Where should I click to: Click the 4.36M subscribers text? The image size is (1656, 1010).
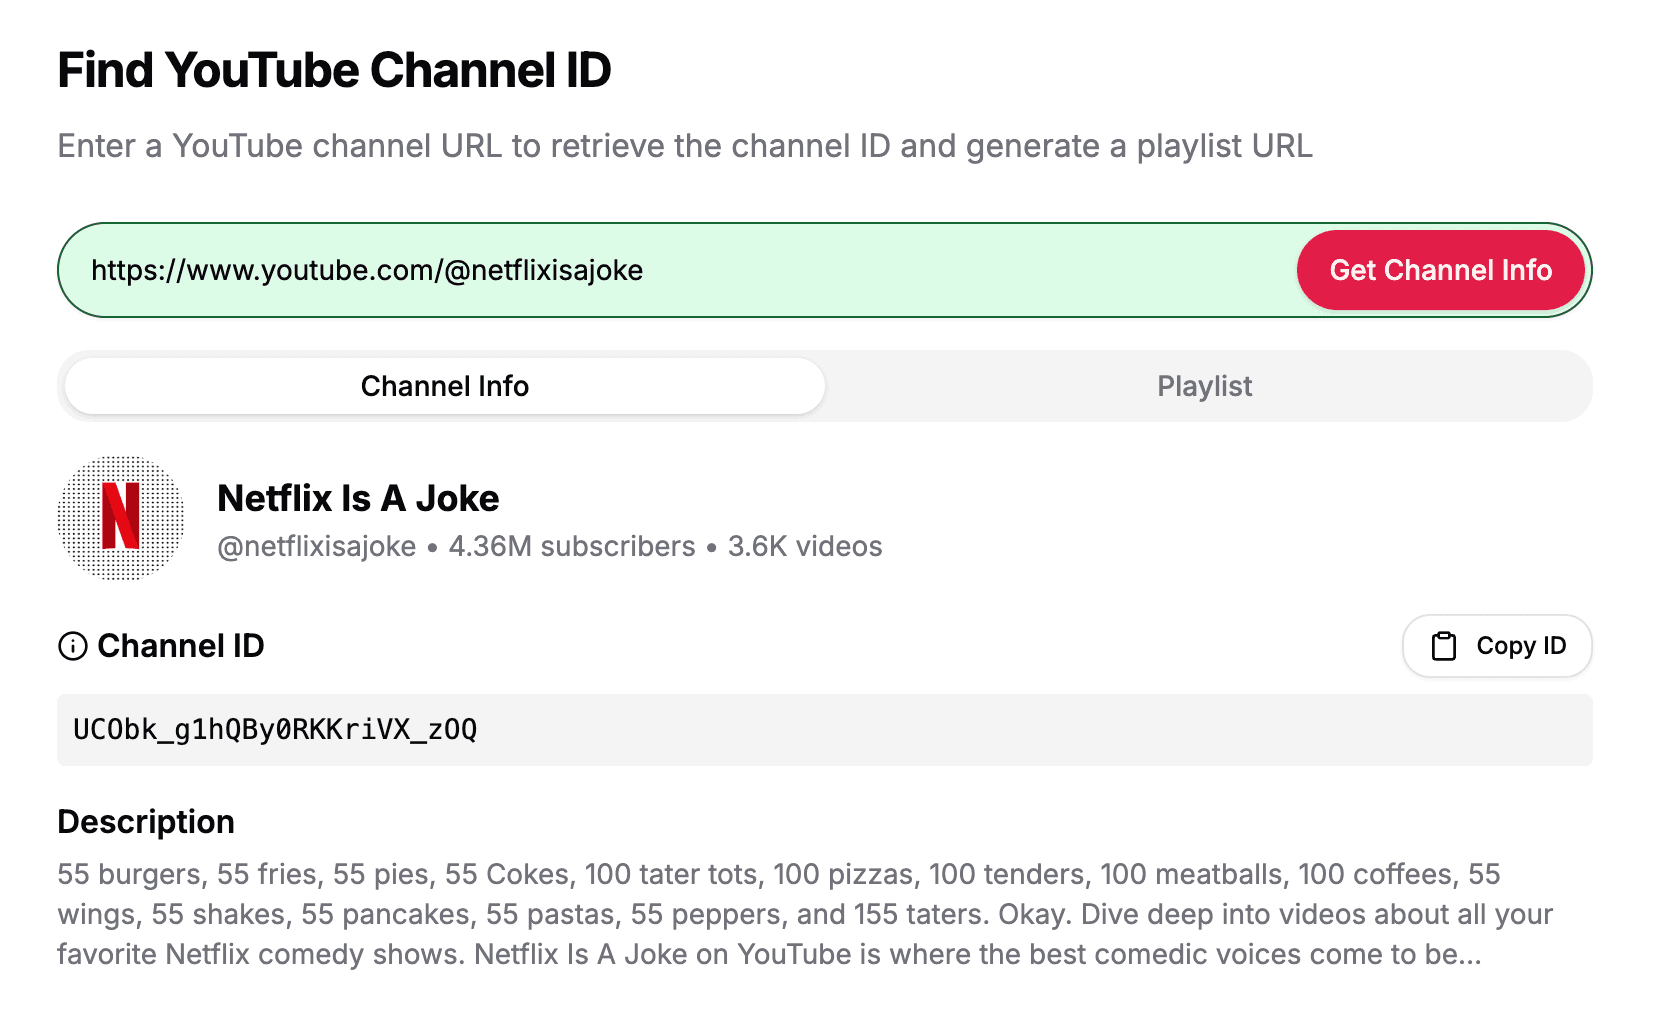click(x=572, y=546)
